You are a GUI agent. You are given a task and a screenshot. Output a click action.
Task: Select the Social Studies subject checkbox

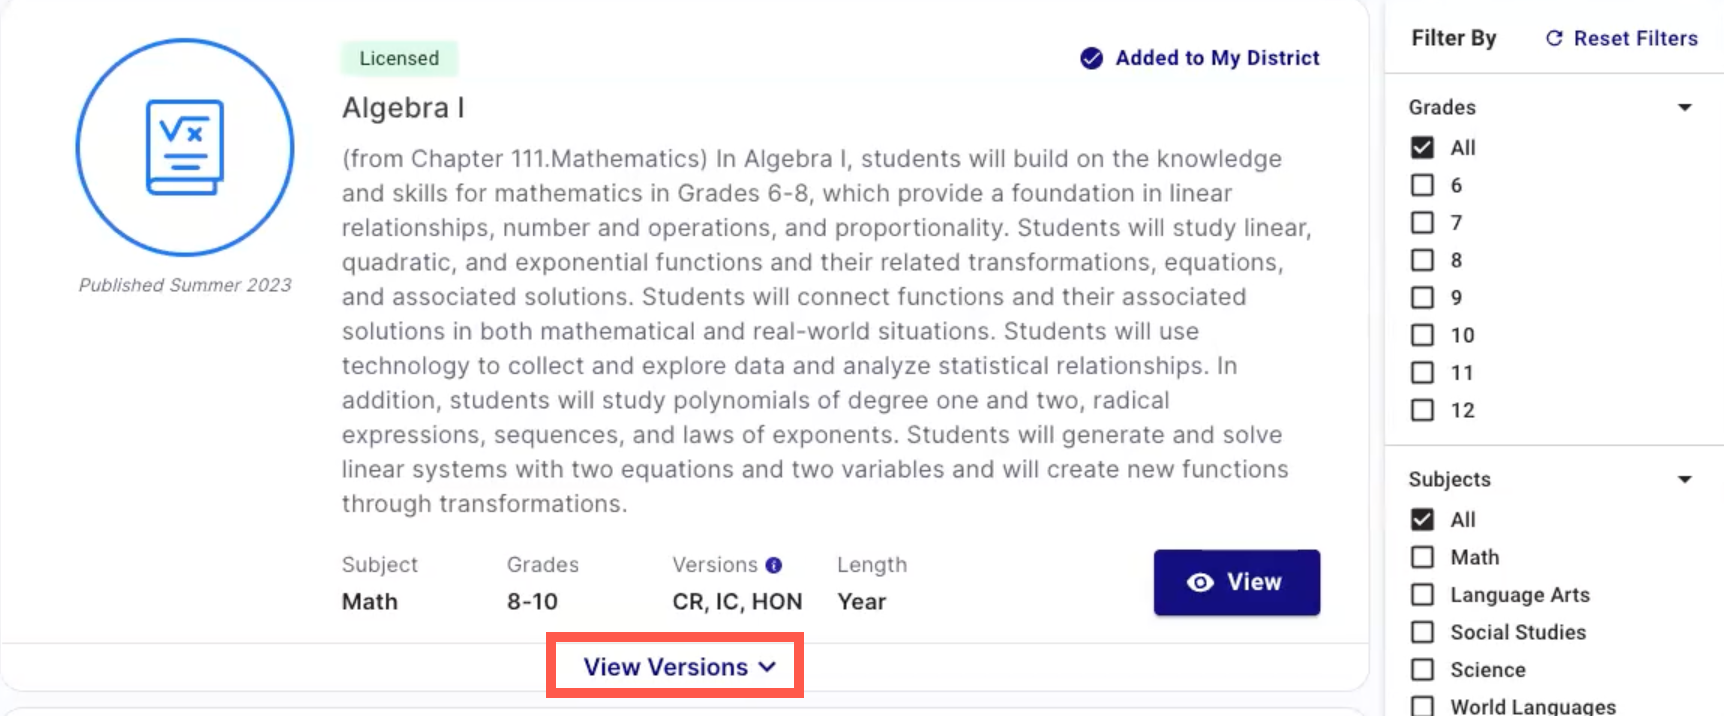(x=1422, y=632)
